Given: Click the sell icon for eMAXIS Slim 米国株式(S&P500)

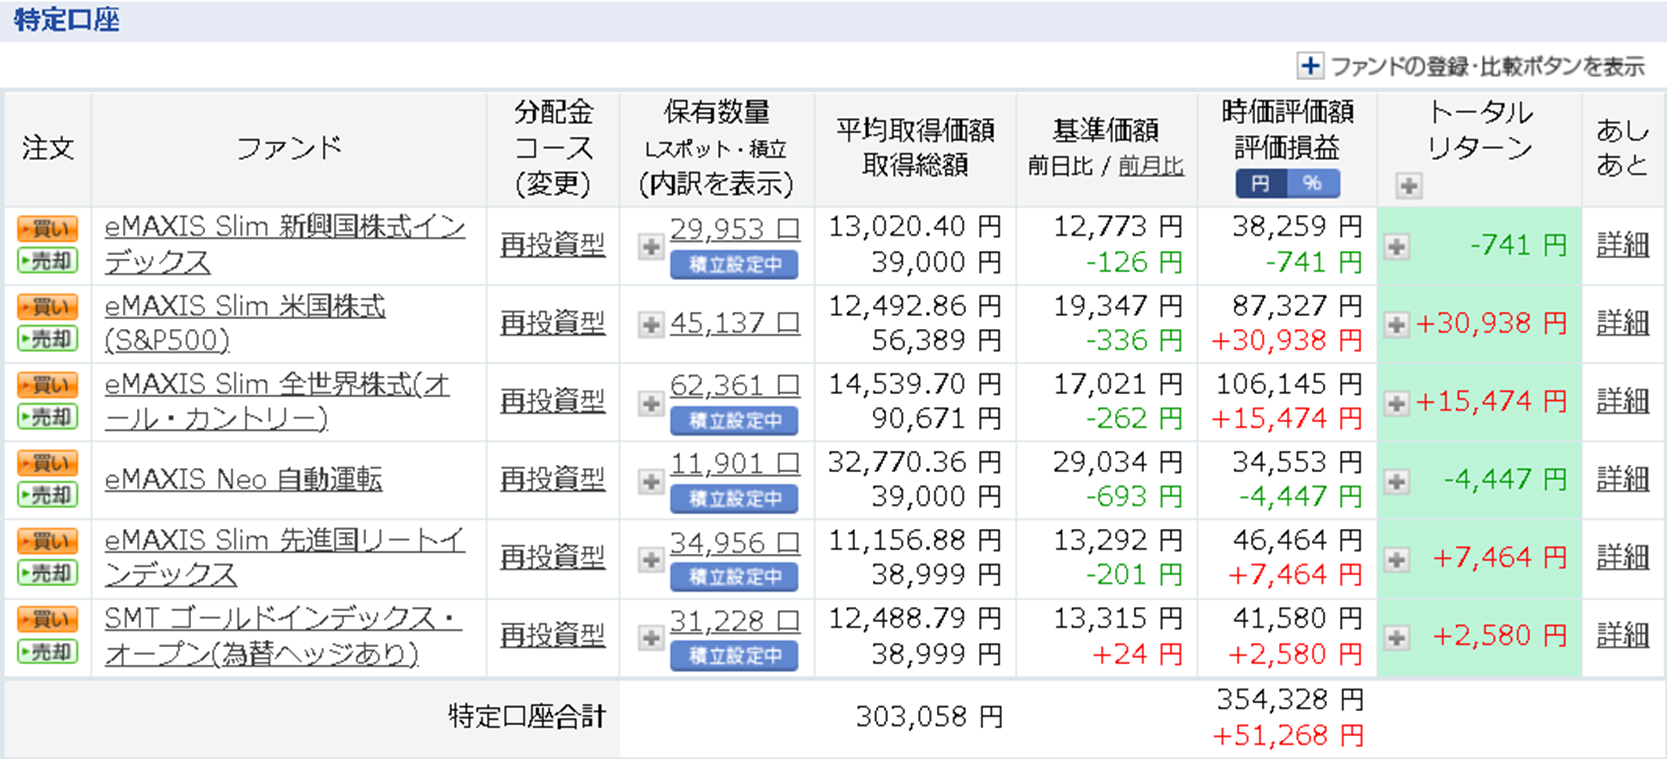Looking at the screenshot, I should [47, 339].
